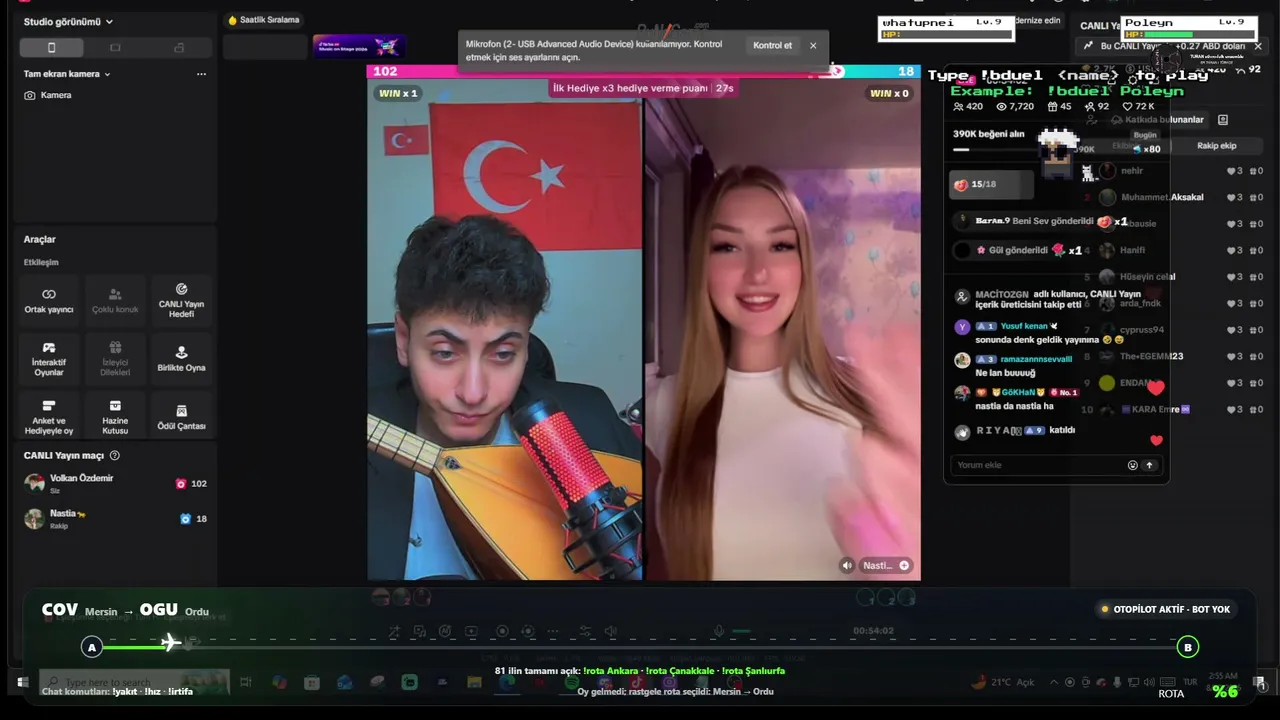
Task: Select Nastia rival in match list
Action: 115,519
